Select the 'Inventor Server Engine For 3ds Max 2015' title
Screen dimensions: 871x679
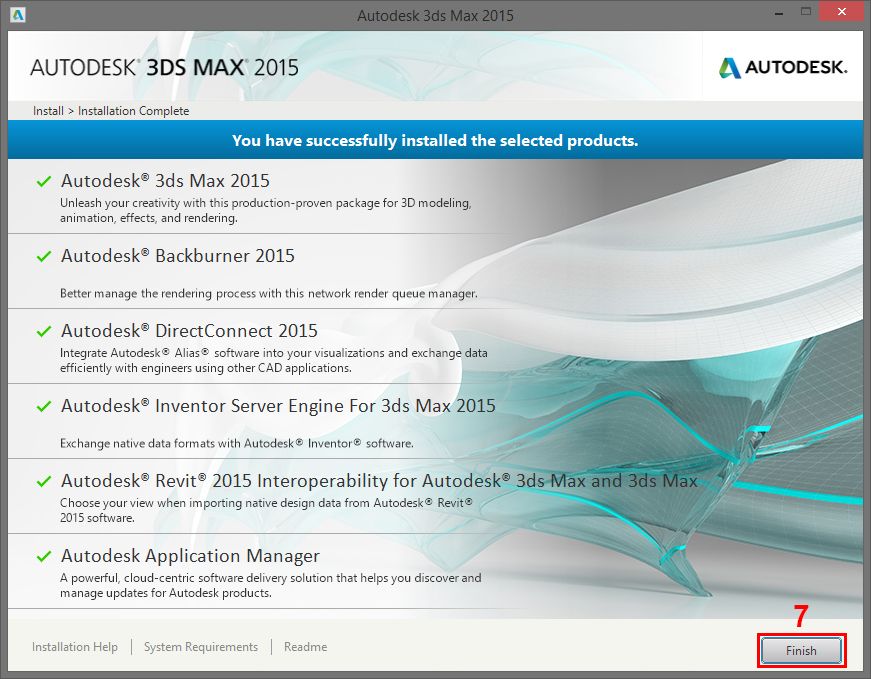278,406
